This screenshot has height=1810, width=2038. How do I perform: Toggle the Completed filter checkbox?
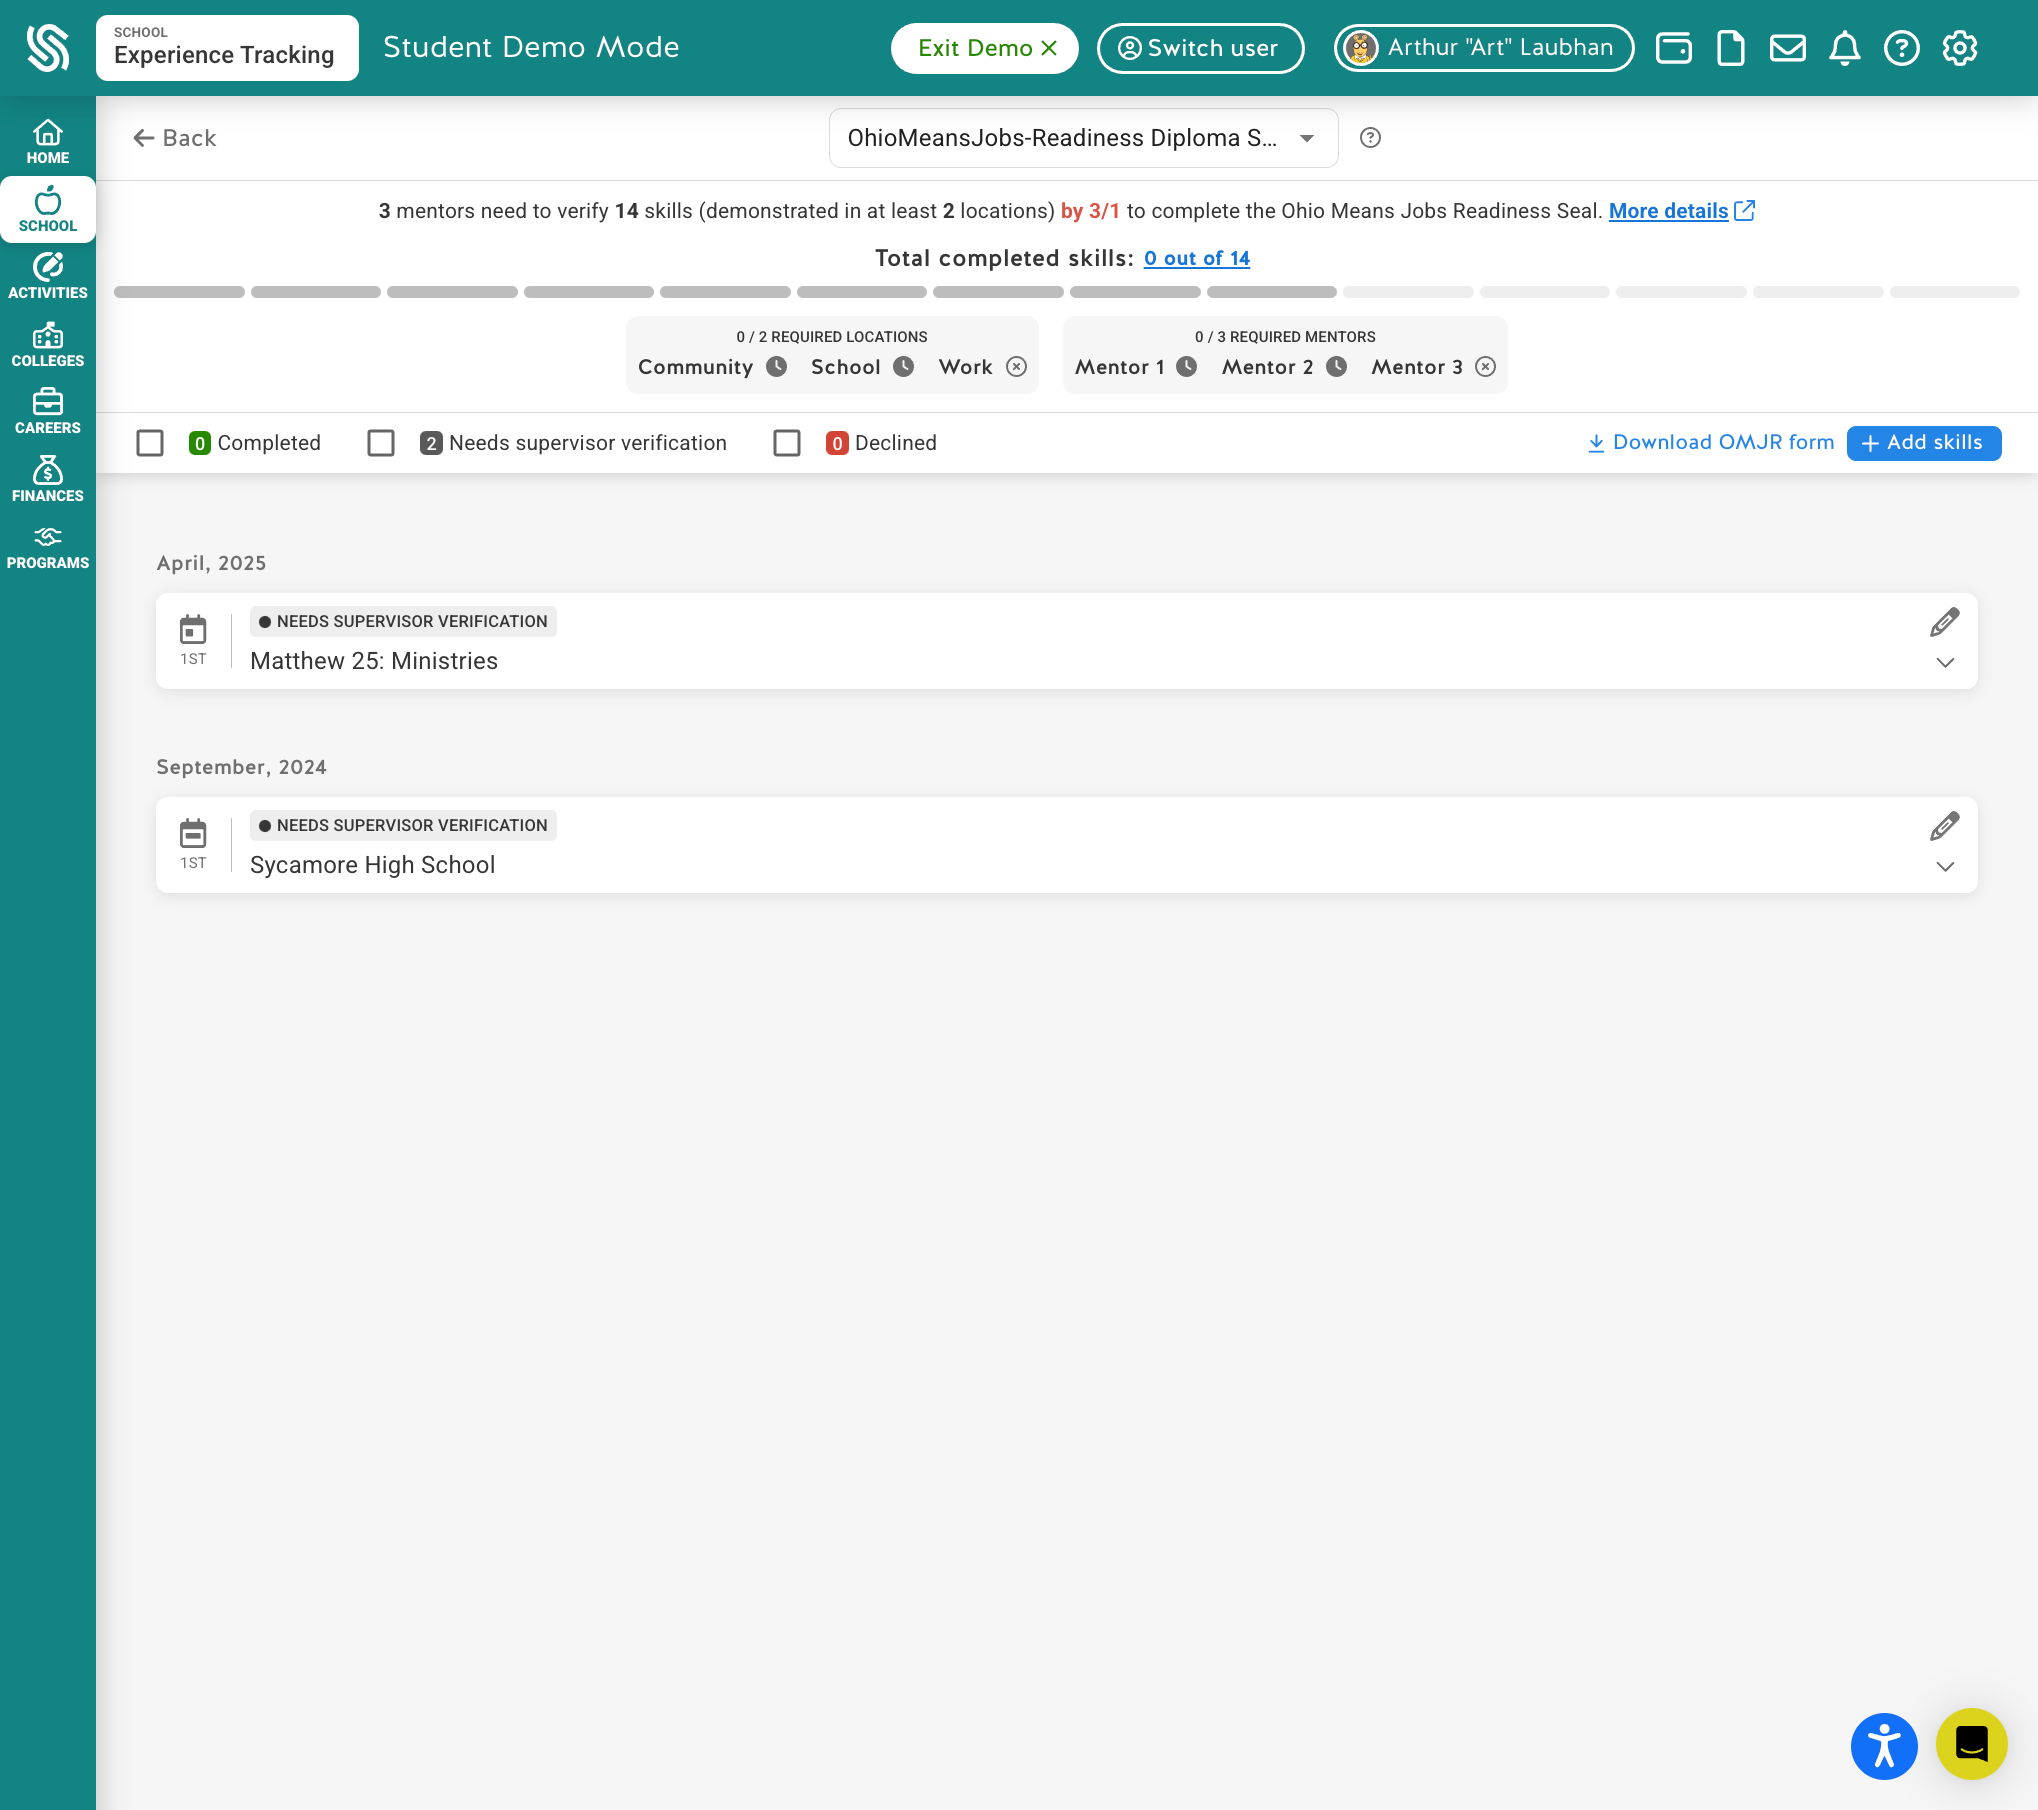[150, 443]
